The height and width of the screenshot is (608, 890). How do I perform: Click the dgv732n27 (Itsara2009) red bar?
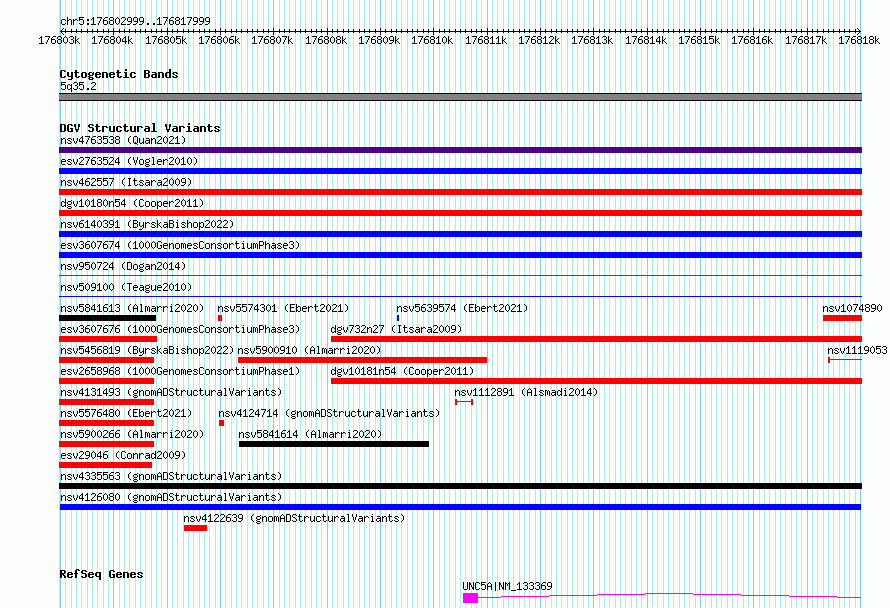tap(597, 339)
